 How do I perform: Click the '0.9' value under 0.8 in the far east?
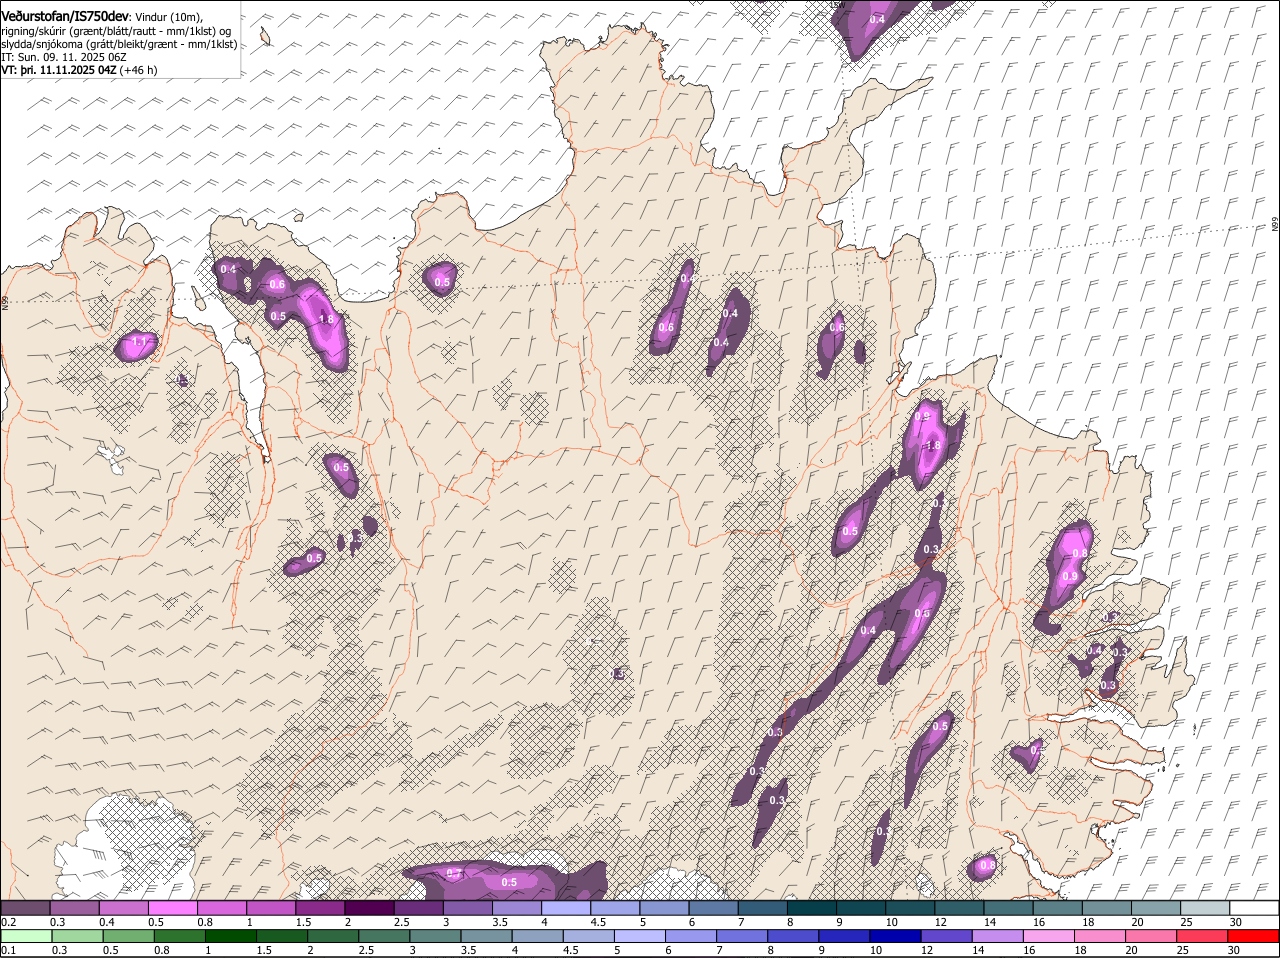(x=1069, y=577)
